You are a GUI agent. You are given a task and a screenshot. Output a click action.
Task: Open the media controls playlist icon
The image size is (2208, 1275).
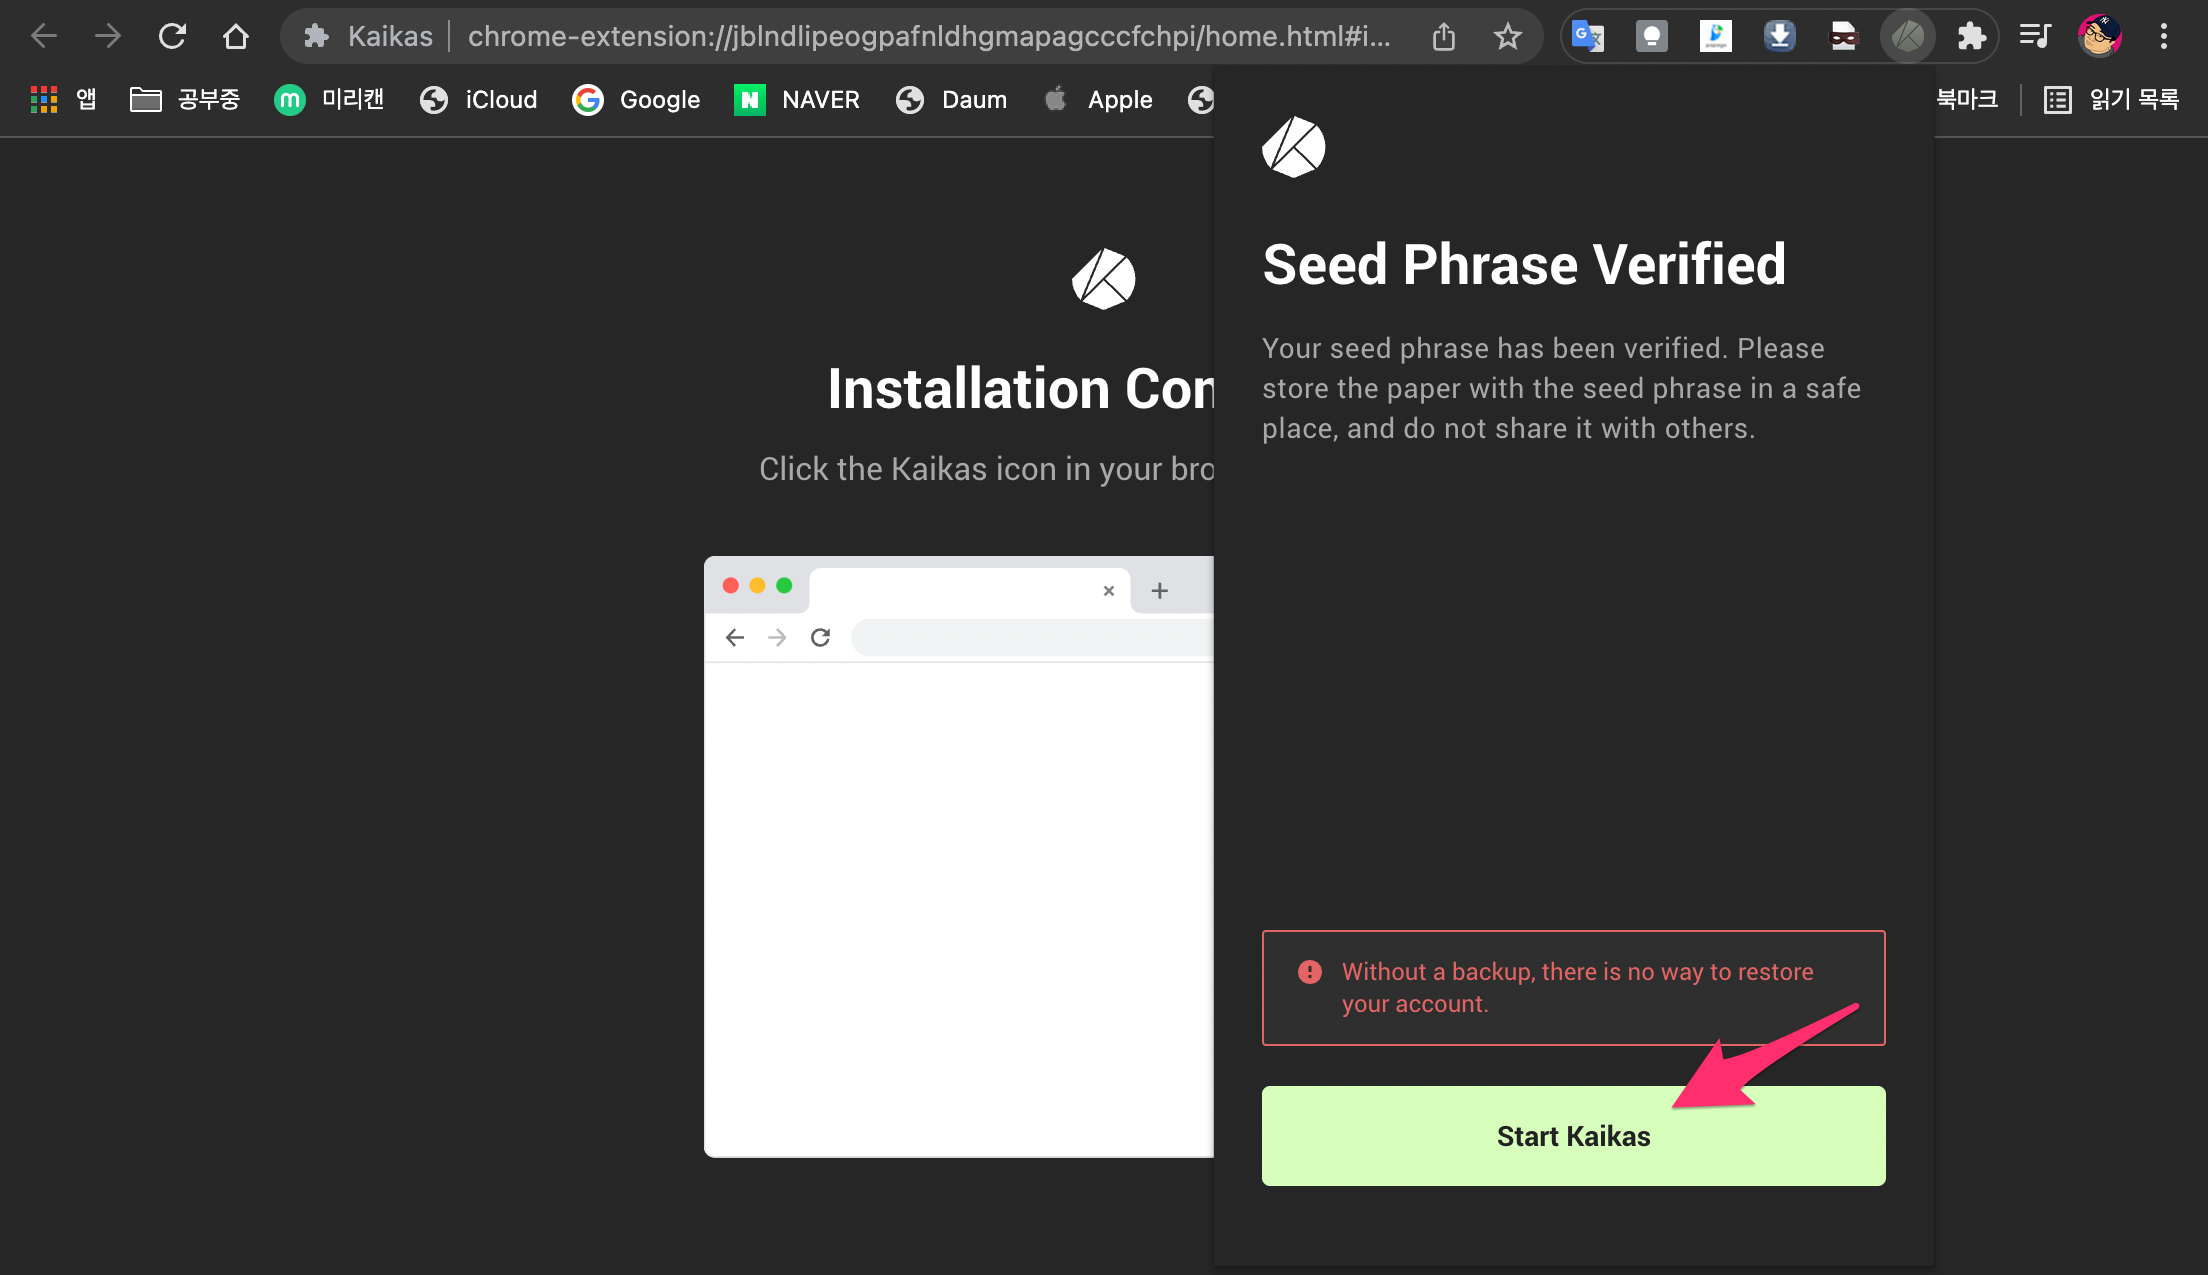tap(2035, 37)
